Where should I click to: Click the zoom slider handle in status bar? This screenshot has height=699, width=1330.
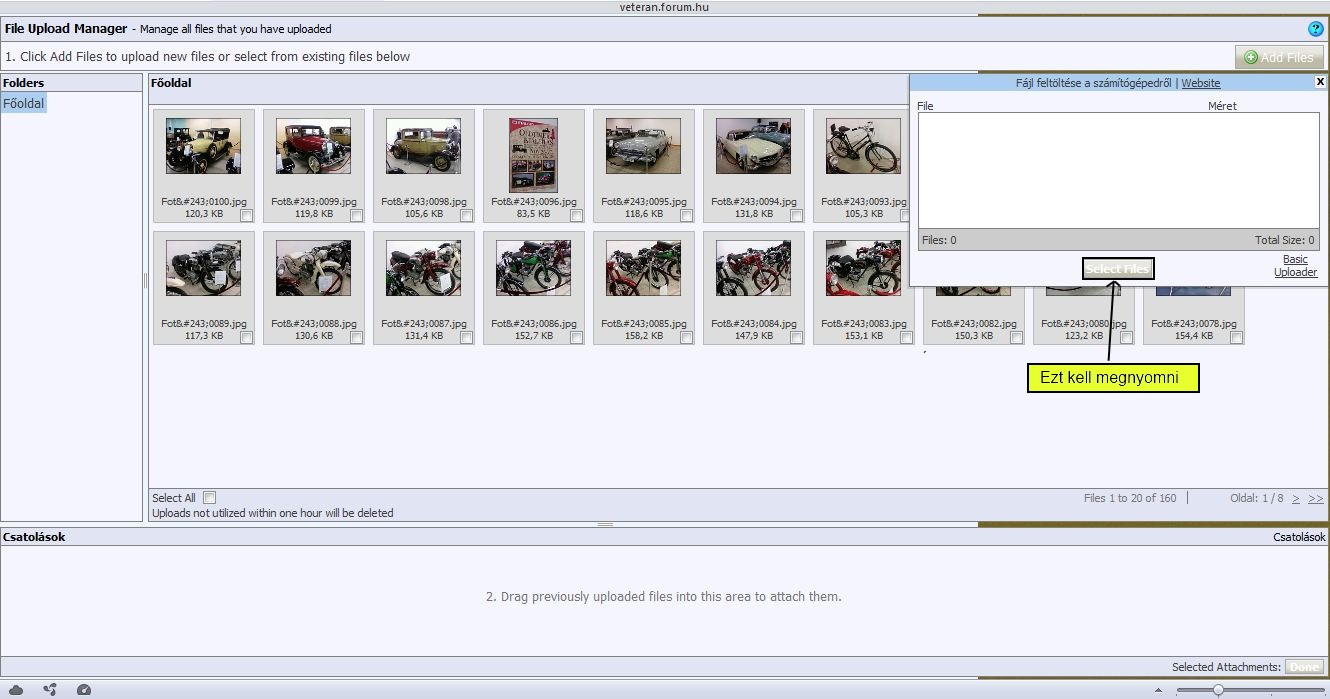(1218, 690)
